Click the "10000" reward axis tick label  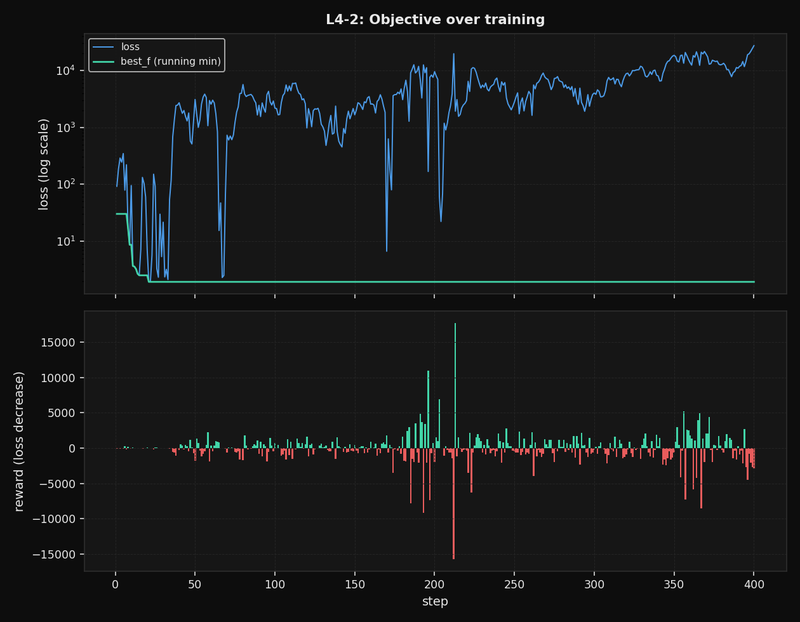click(58, 378)
